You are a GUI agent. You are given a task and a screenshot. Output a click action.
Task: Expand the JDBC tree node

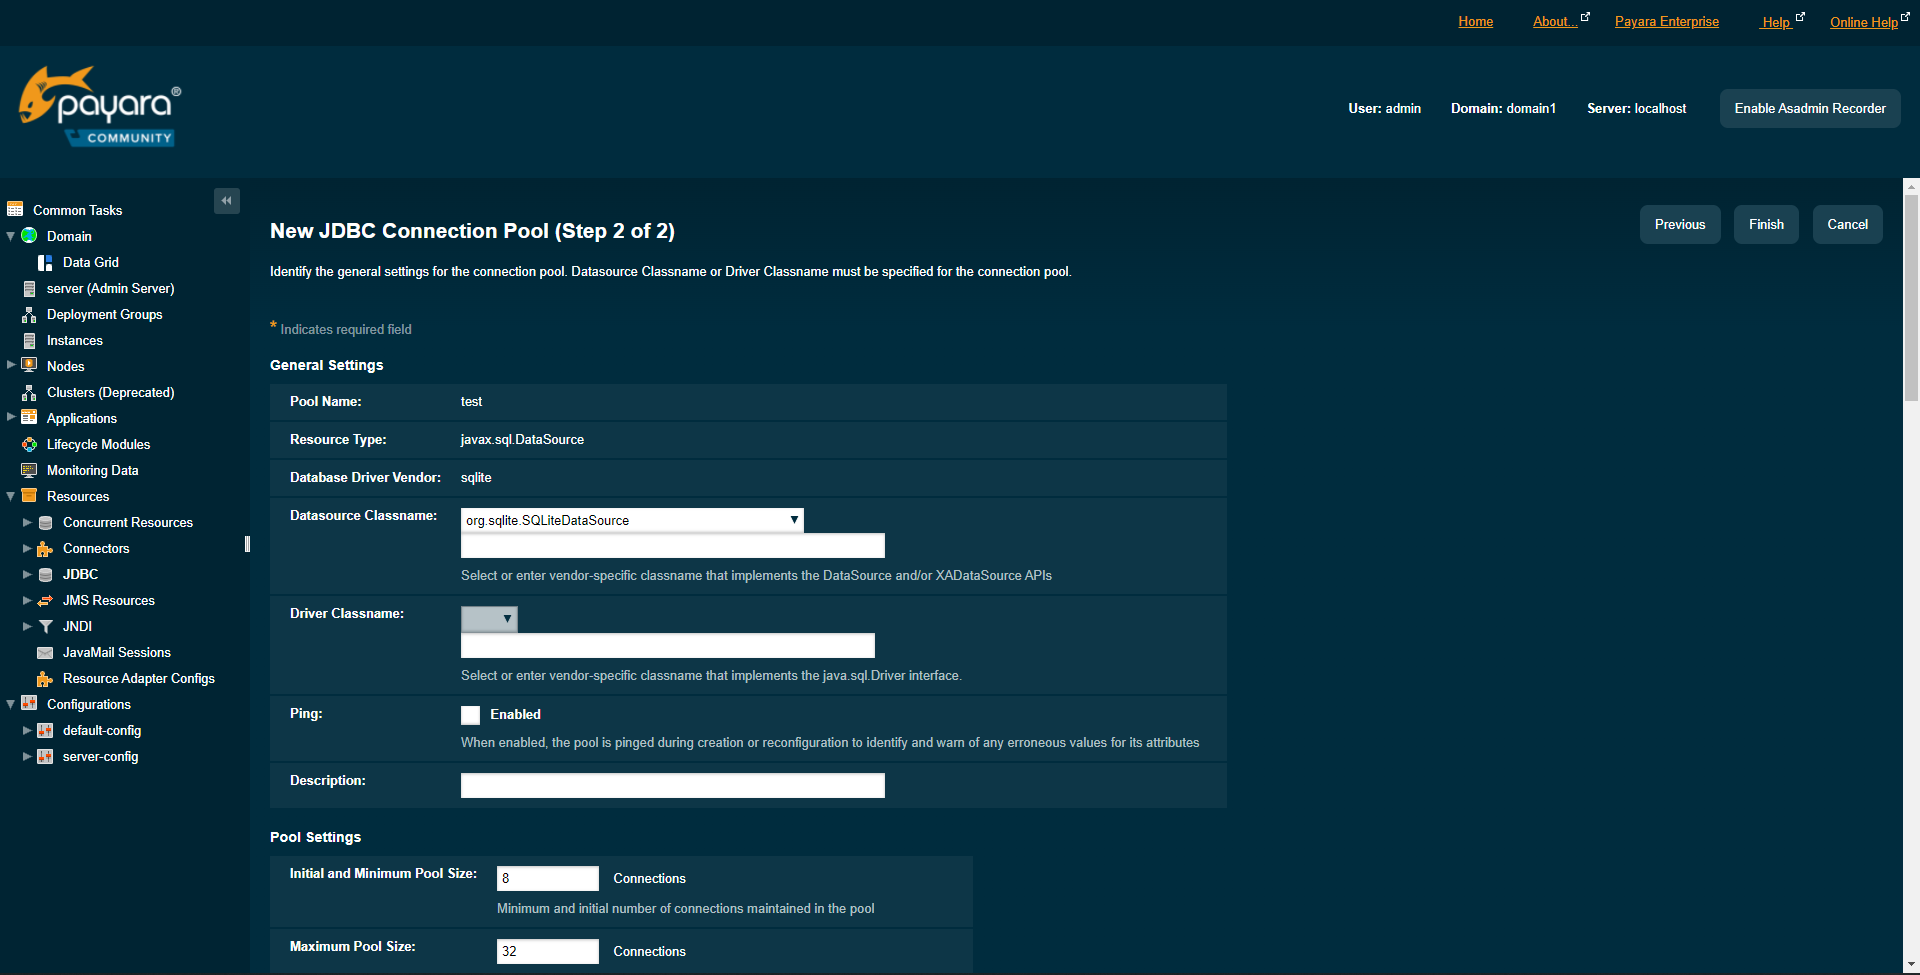pos(26,574)
